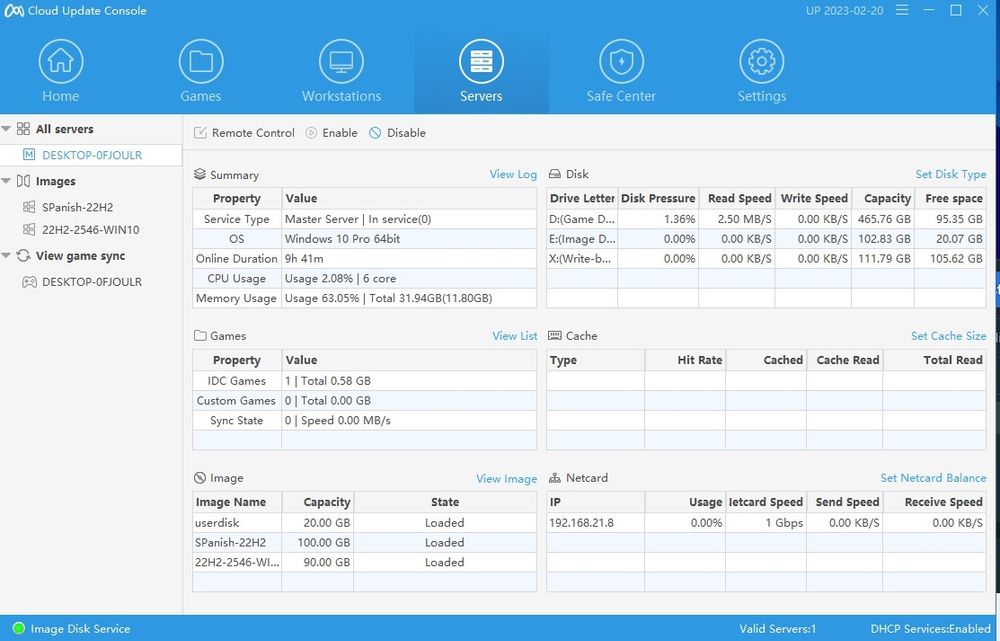Open the Home section icon
The width and height of the screenshot is (1000, 641).
[x=60, y=62]
